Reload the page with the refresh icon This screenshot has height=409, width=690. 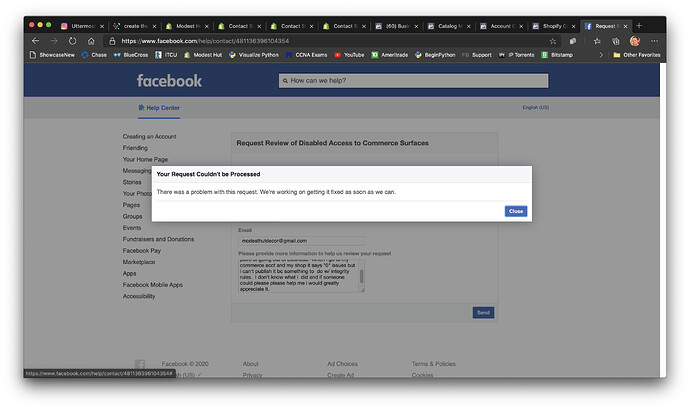[x=72, y=41]
